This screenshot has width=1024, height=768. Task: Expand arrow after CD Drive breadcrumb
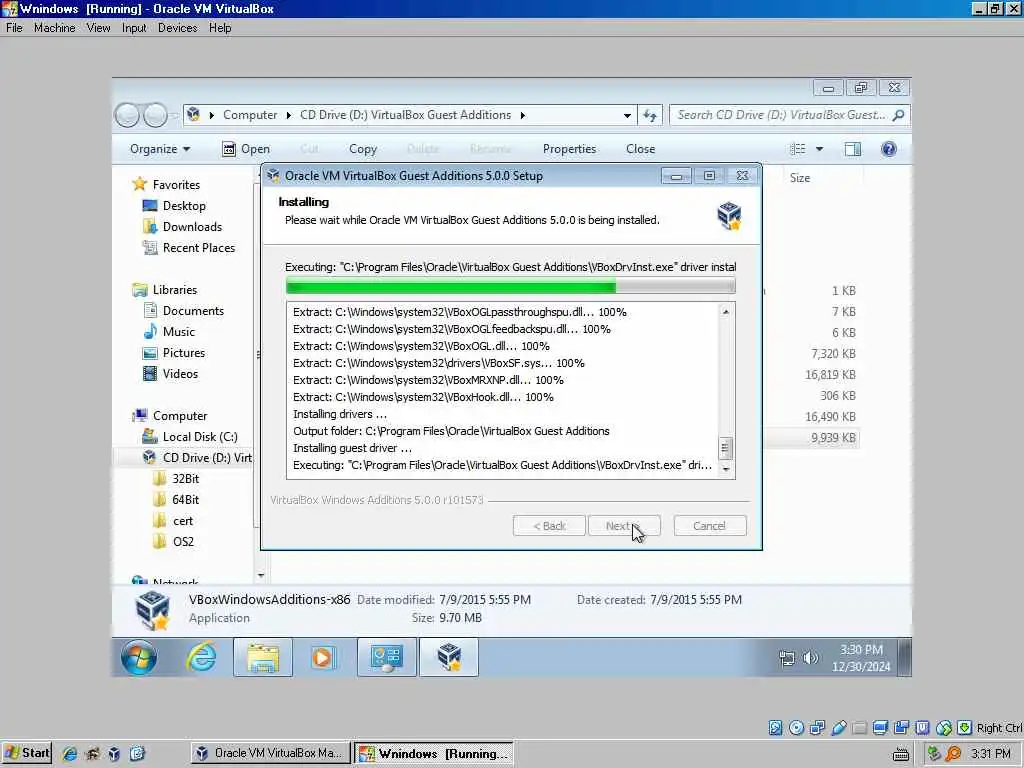click(522, 116)
